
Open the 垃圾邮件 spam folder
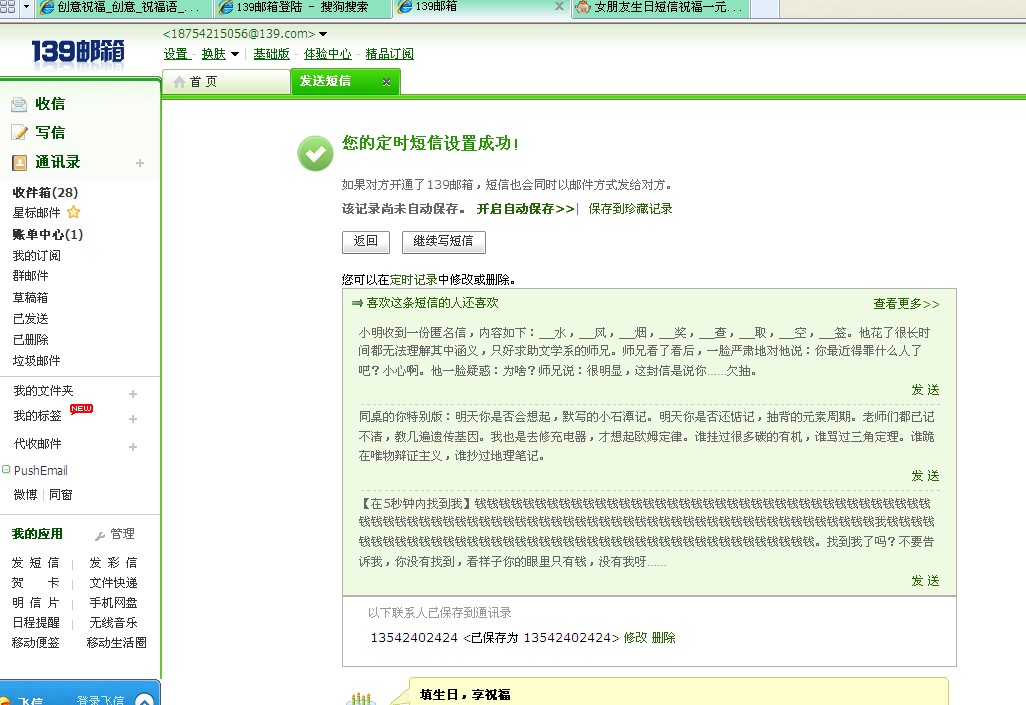[x=36, y=361]
